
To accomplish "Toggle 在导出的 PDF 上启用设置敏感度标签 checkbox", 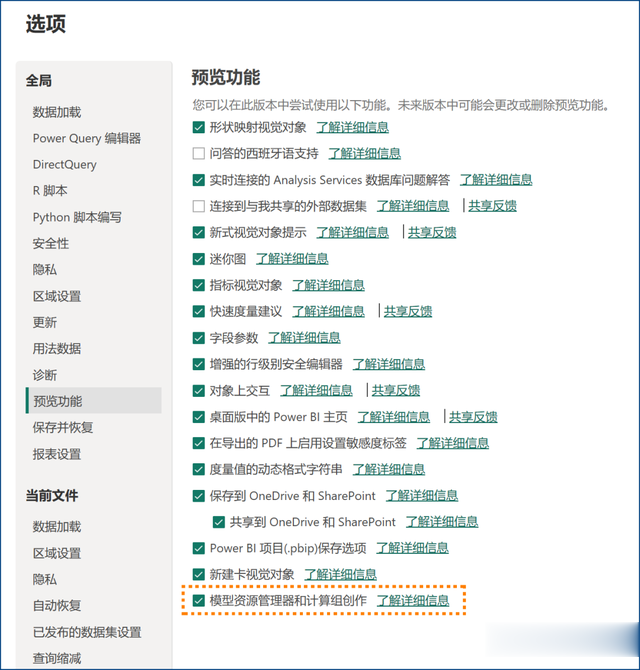I will click(x=199, y=443).
